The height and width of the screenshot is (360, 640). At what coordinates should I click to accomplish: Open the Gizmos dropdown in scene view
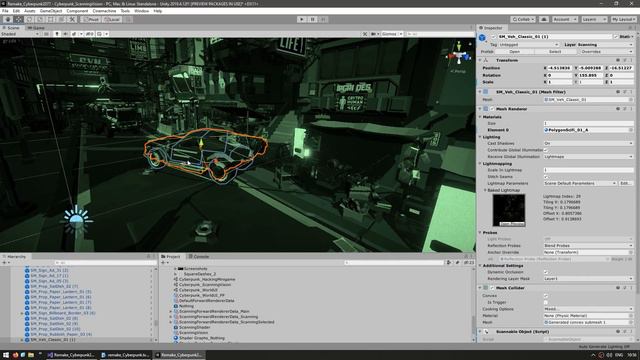tap(392, 34)
